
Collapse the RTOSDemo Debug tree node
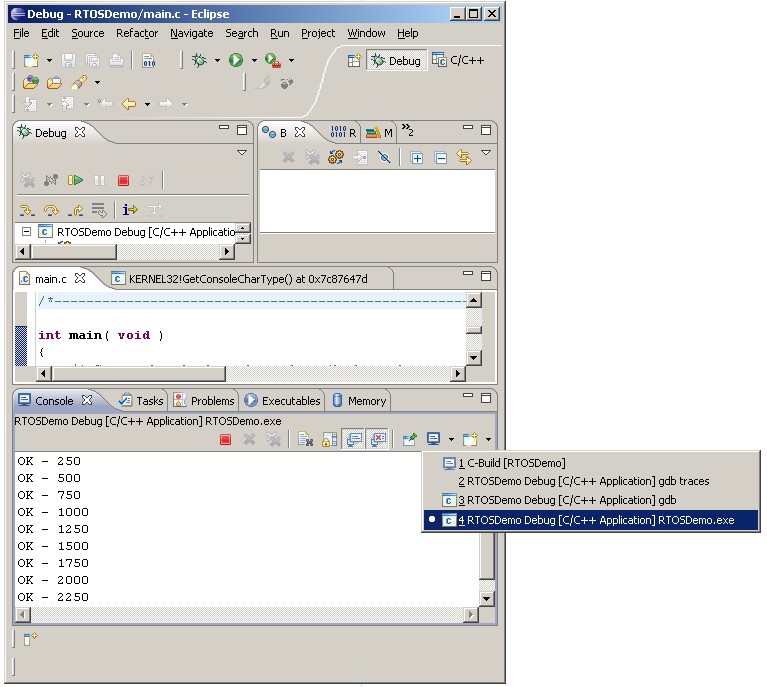coord(27,232)
